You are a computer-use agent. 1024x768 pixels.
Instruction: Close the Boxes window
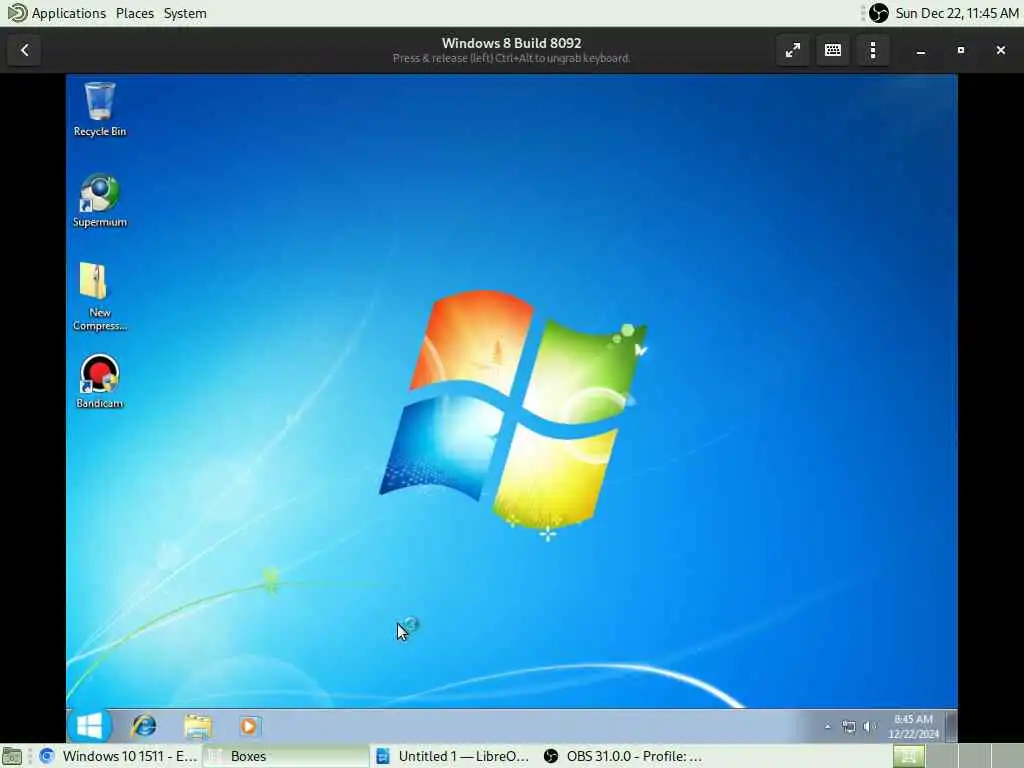[1000, 50]
